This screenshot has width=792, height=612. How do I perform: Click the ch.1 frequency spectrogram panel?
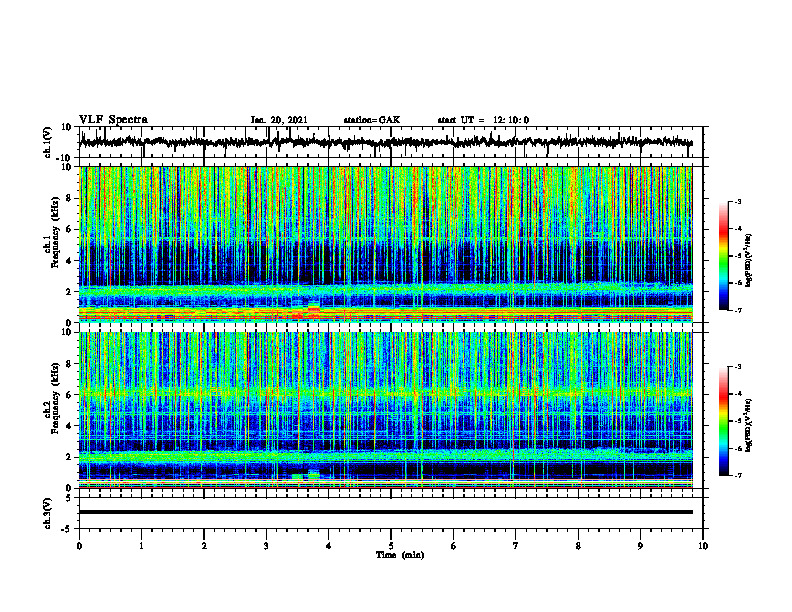pyautogui.click(x=385, y=244)
